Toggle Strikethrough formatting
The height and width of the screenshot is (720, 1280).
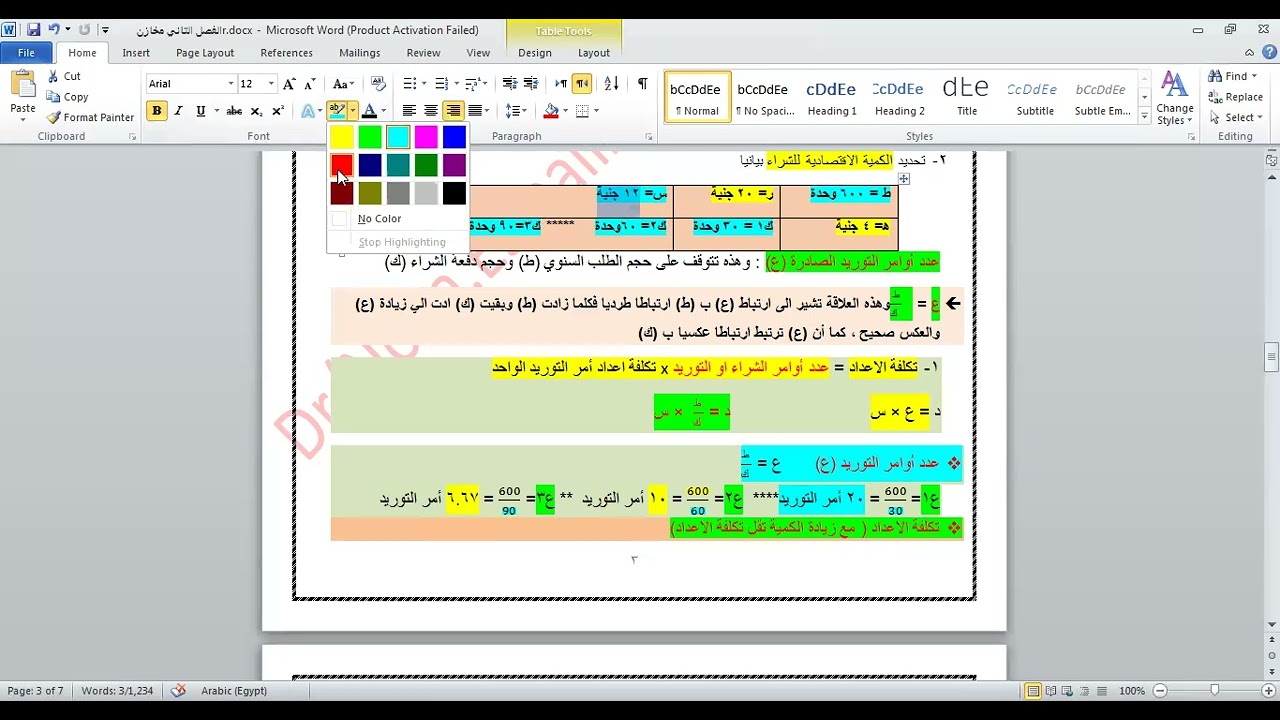click(x=234, y=111)
